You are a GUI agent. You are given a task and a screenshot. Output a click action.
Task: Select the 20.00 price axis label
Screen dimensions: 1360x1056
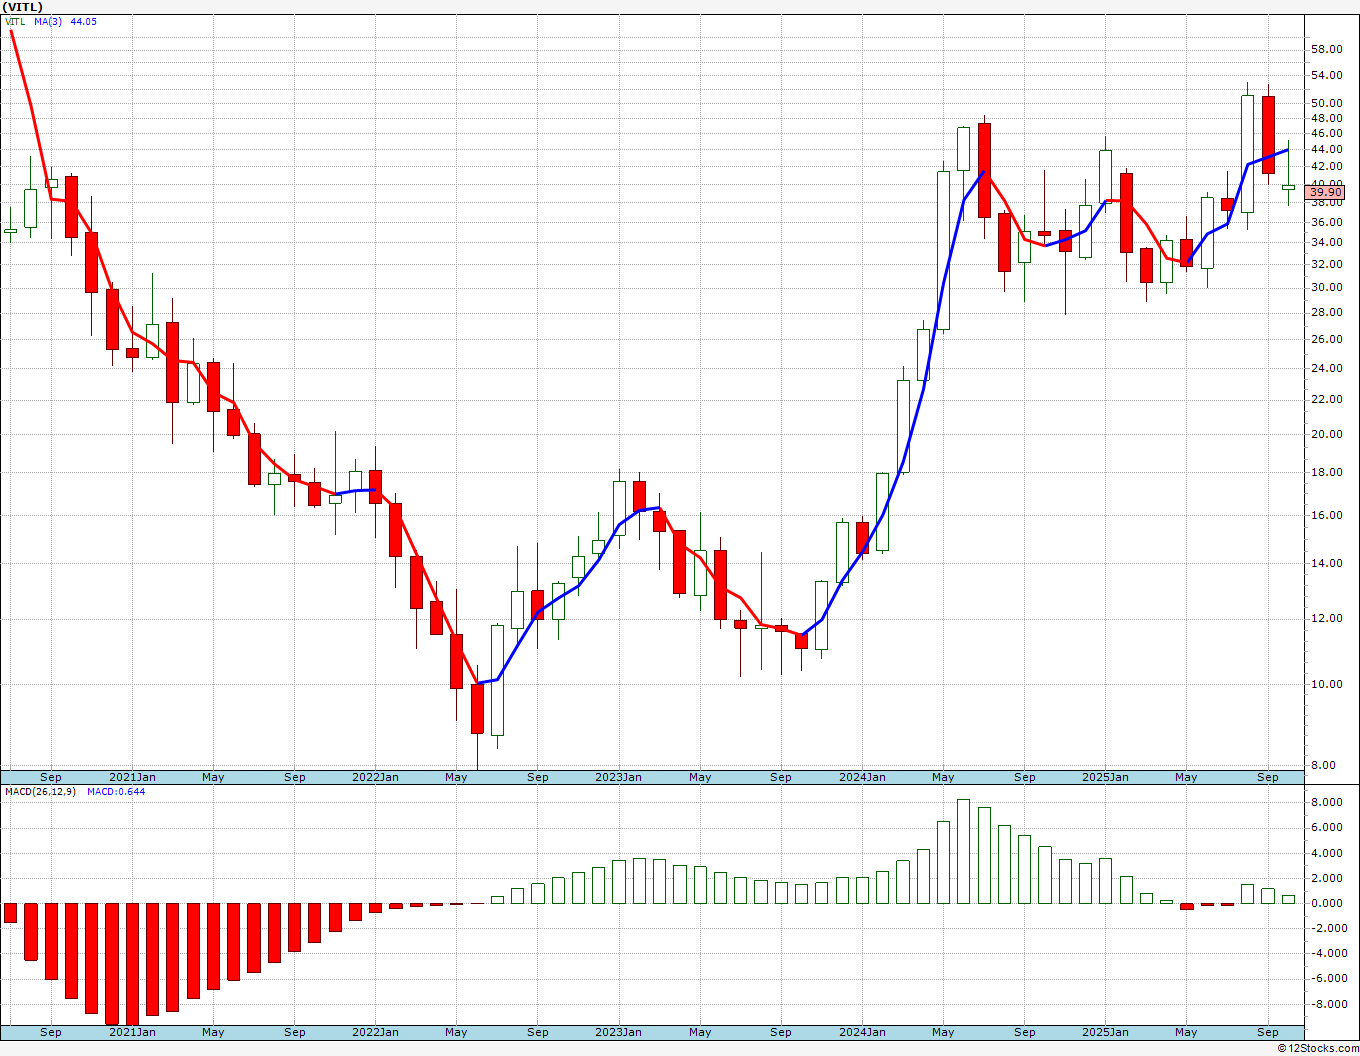[1326, 434]
